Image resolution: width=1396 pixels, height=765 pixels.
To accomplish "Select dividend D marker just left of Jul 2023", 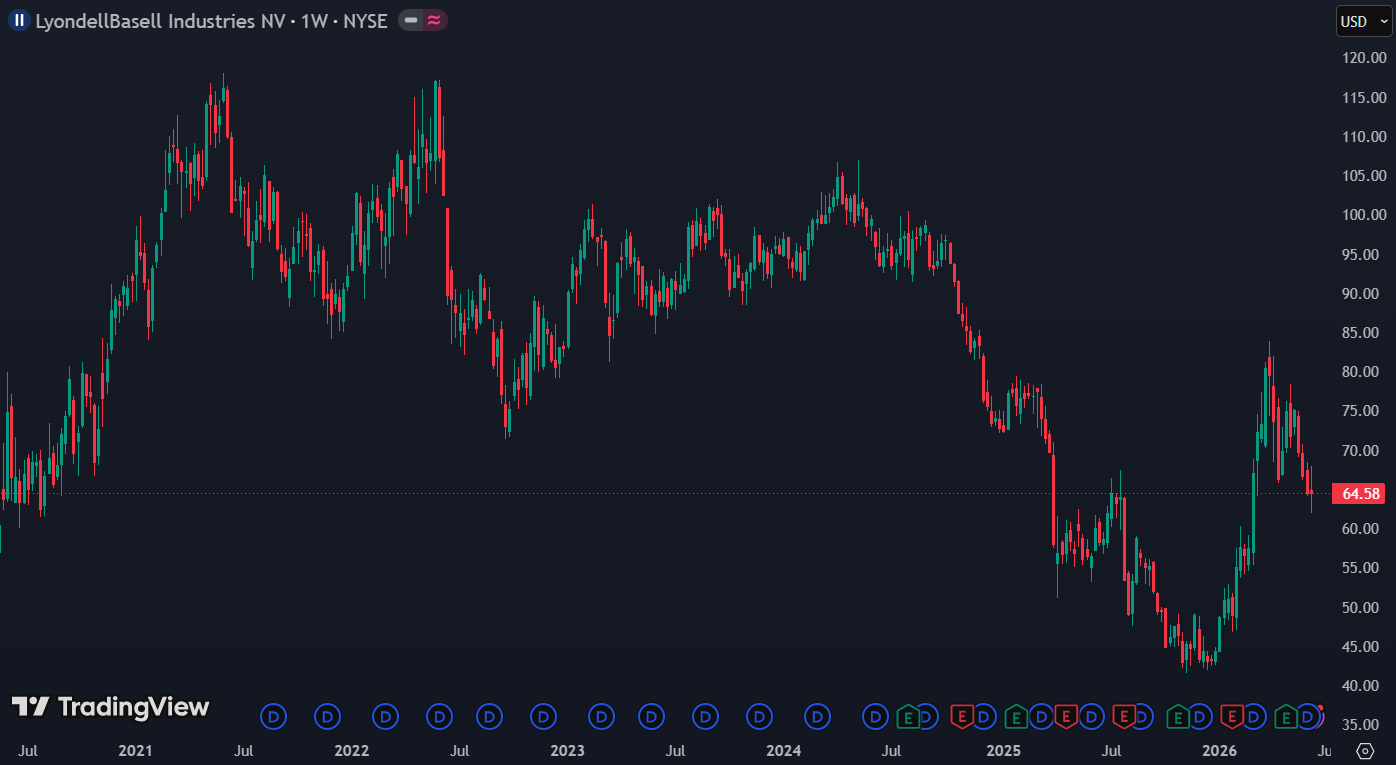I will click(651, 716).
